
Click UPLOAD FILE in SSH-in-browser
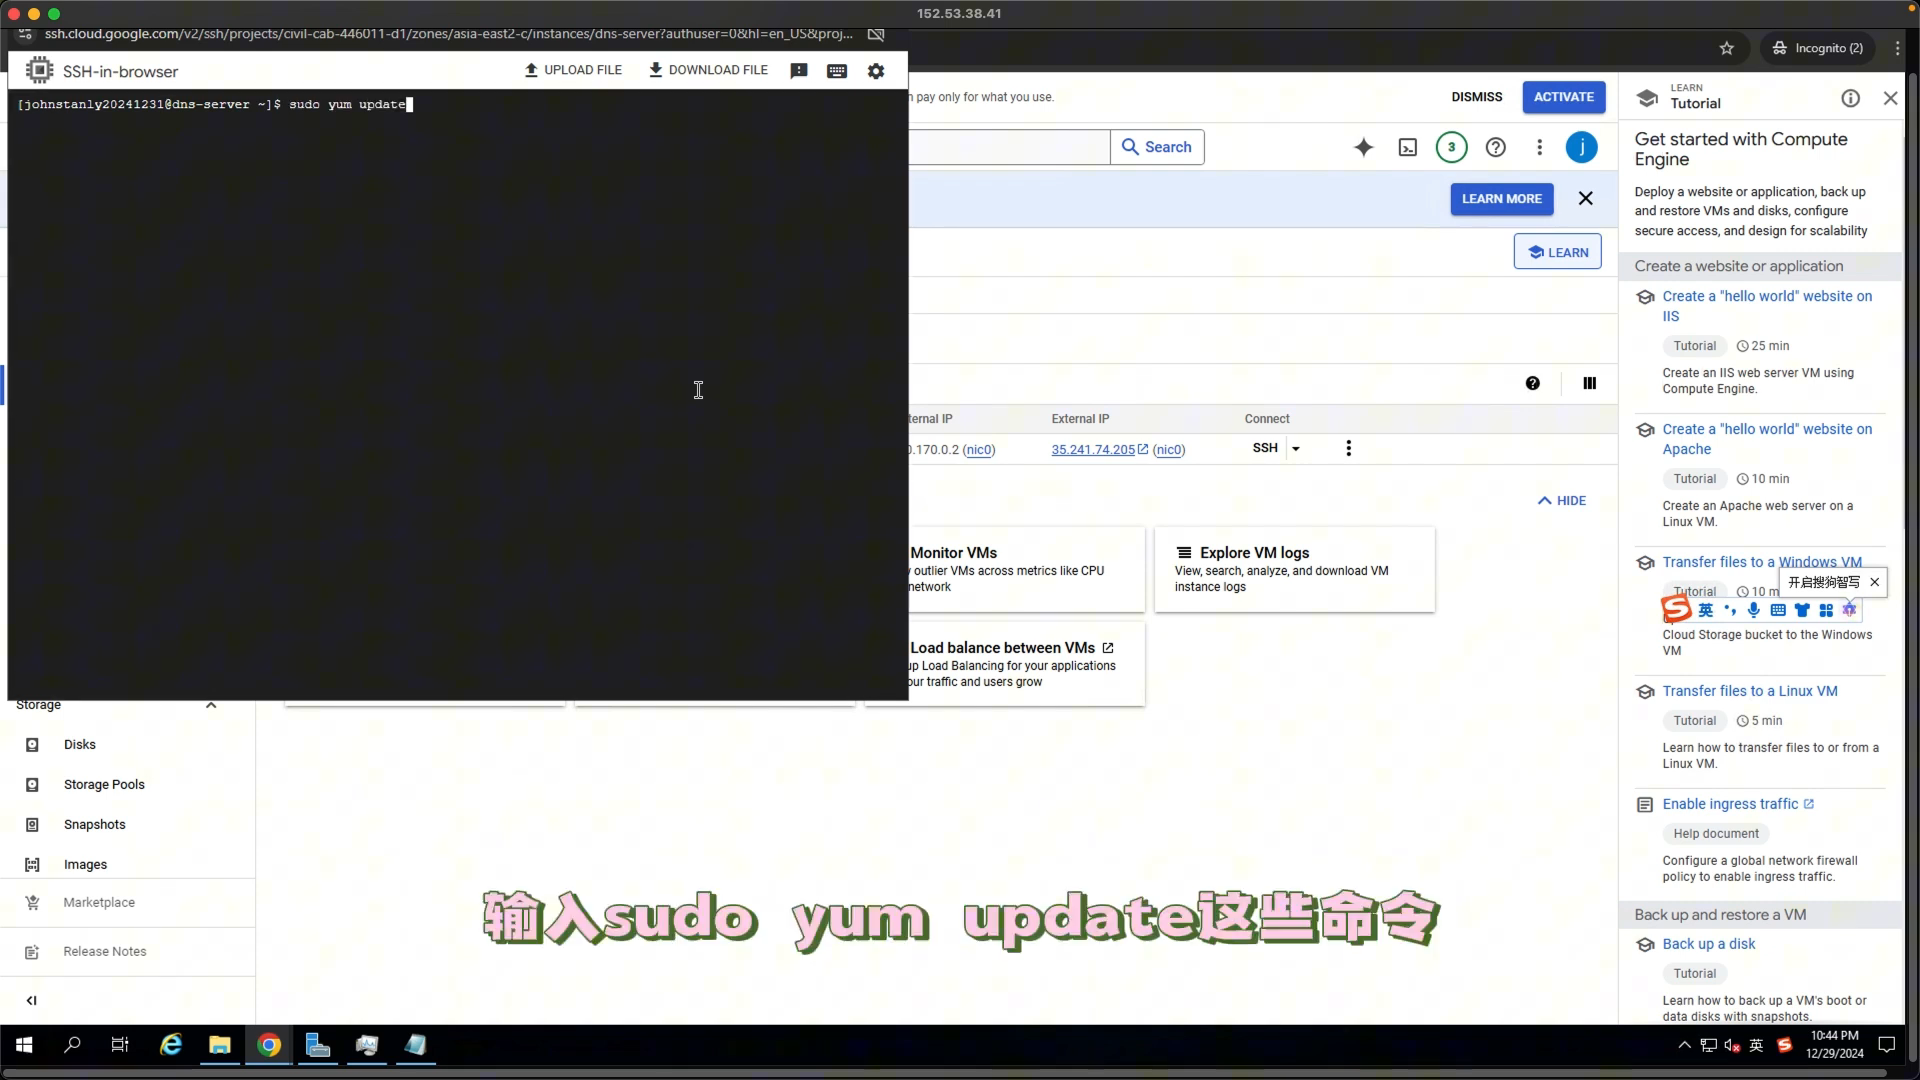573,70
